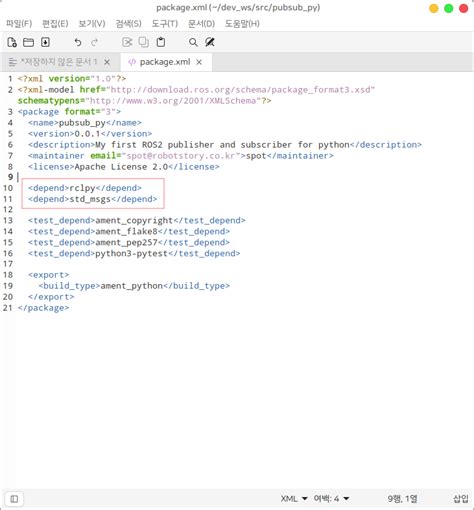The height and width of the screenshot is (510, 474).
Task: Click ament_copyright on line 13
Action: [x=134, y=221]
